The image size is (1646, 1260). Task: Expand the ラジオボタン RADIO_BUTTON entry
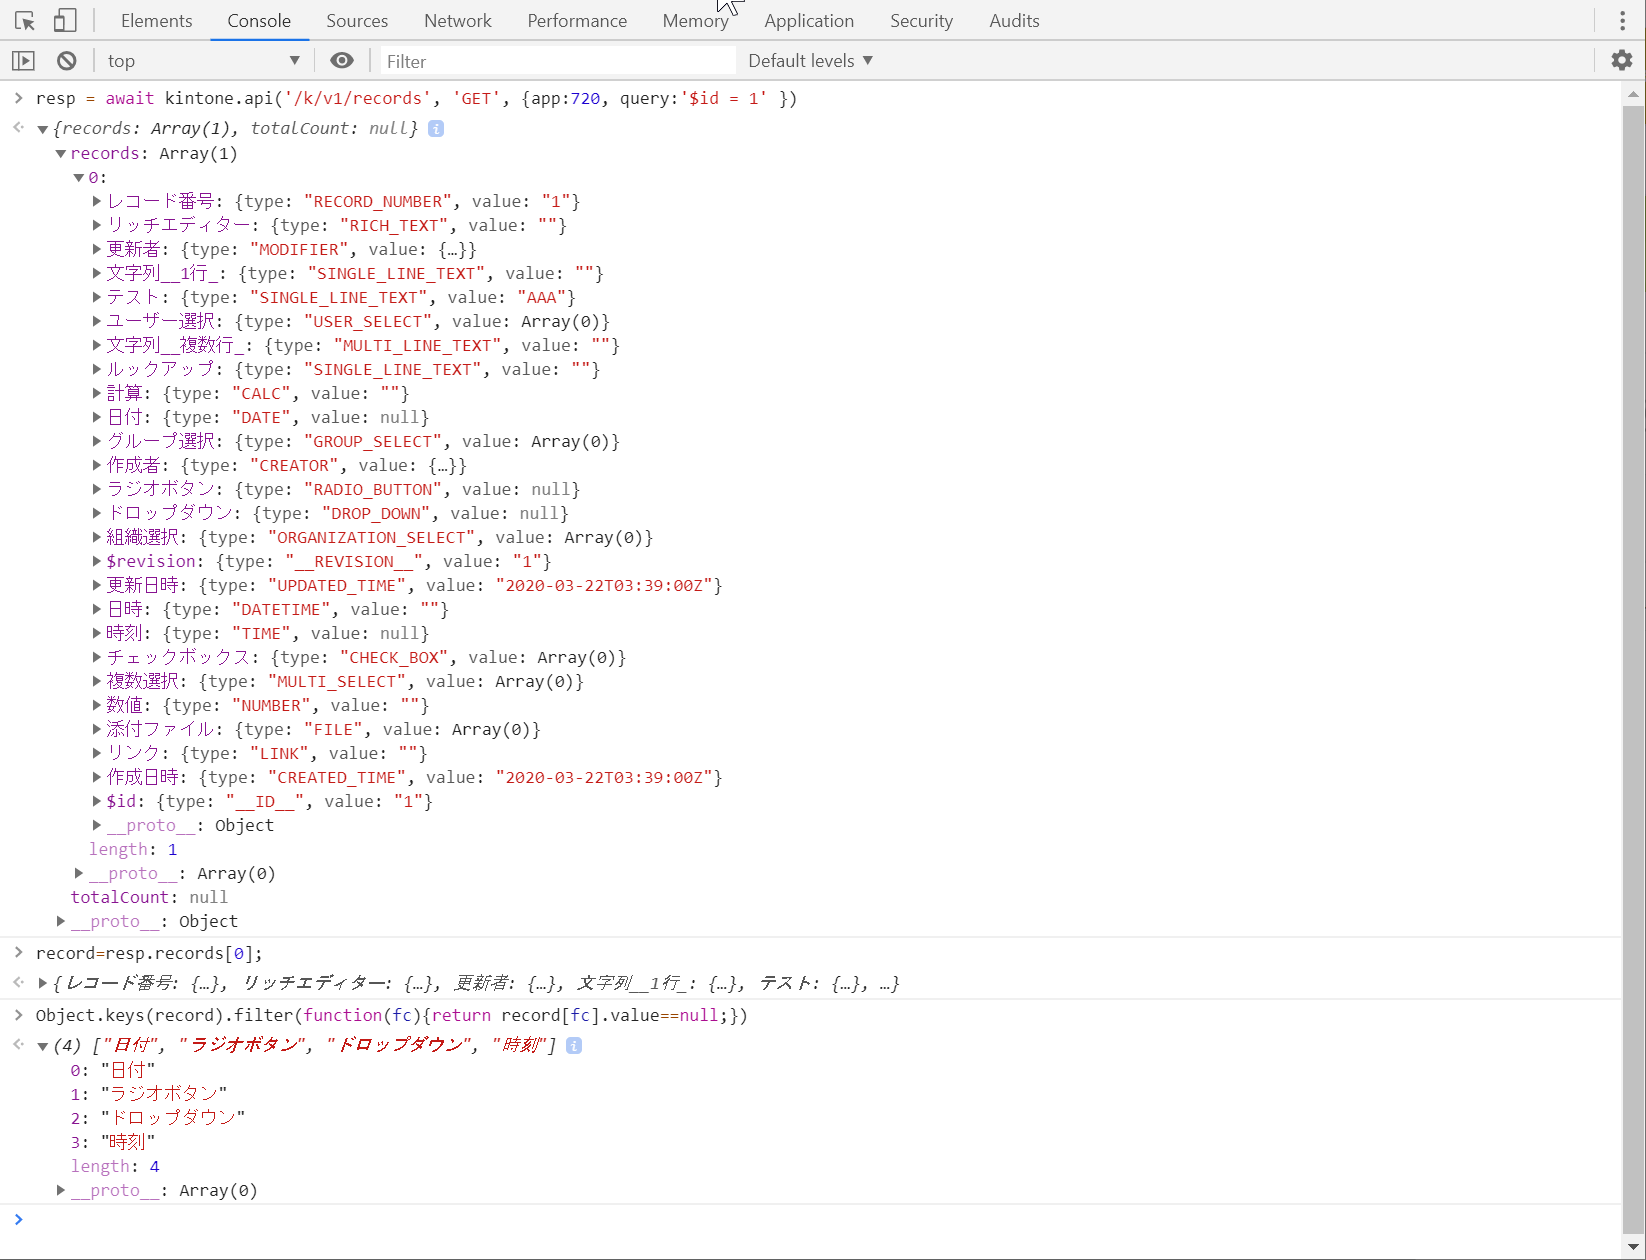point(97,489)
